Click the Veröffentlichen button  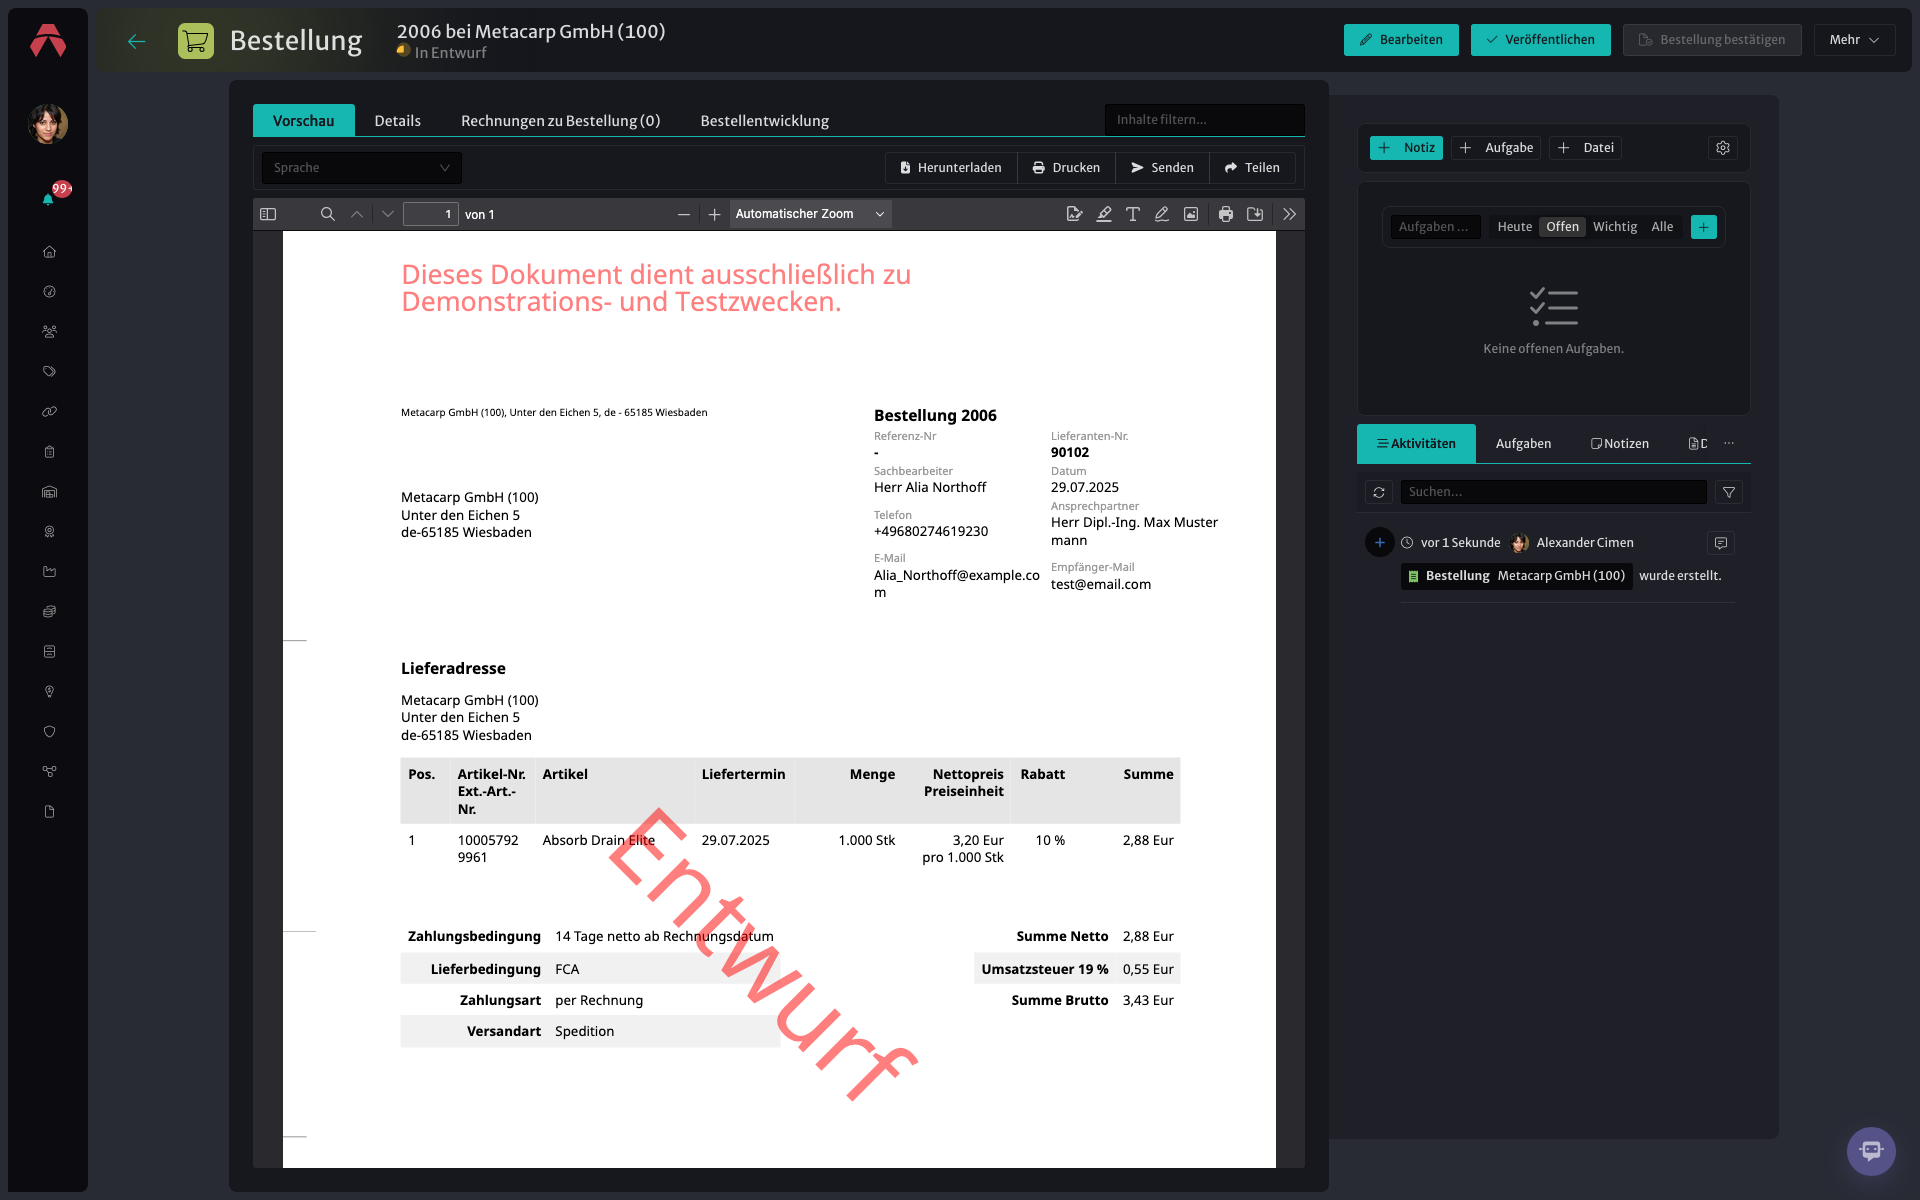click(x=1540, y=40)
